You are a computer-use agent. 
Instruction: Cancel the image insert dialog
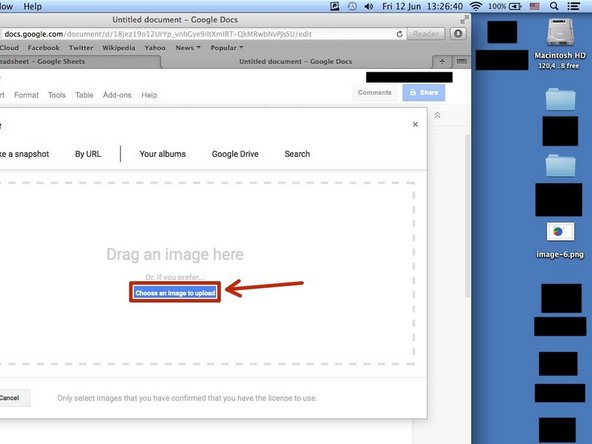click(14, 398)
